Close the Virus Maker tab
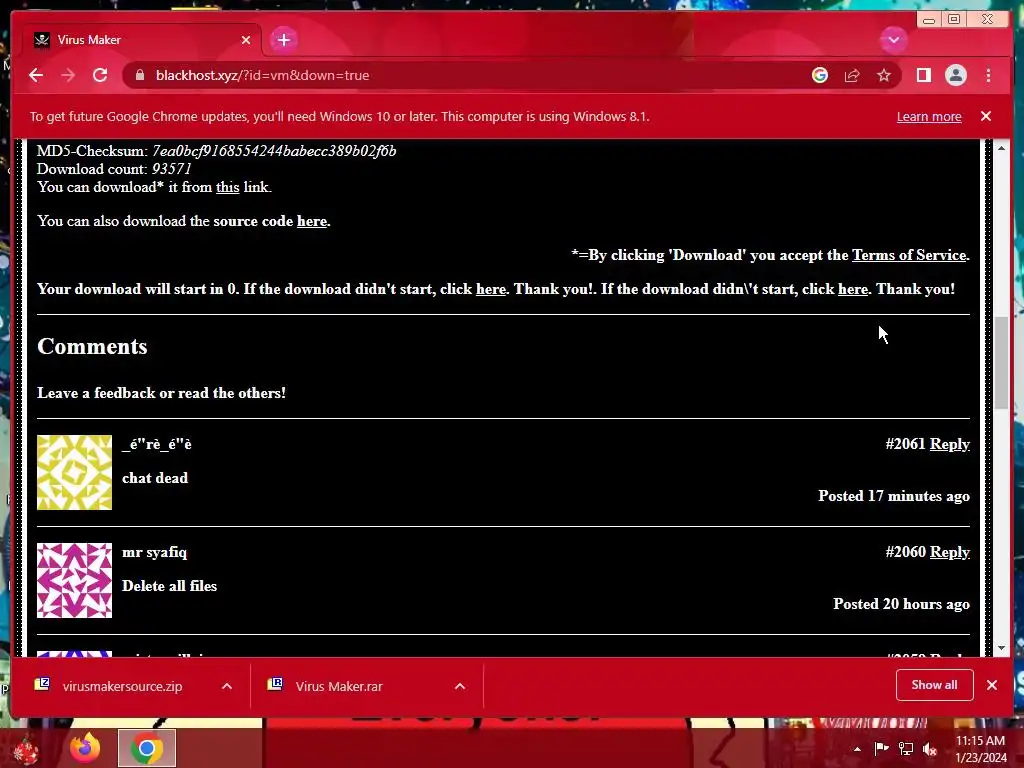Screen dimensions: 1024x768 [246, 40]
